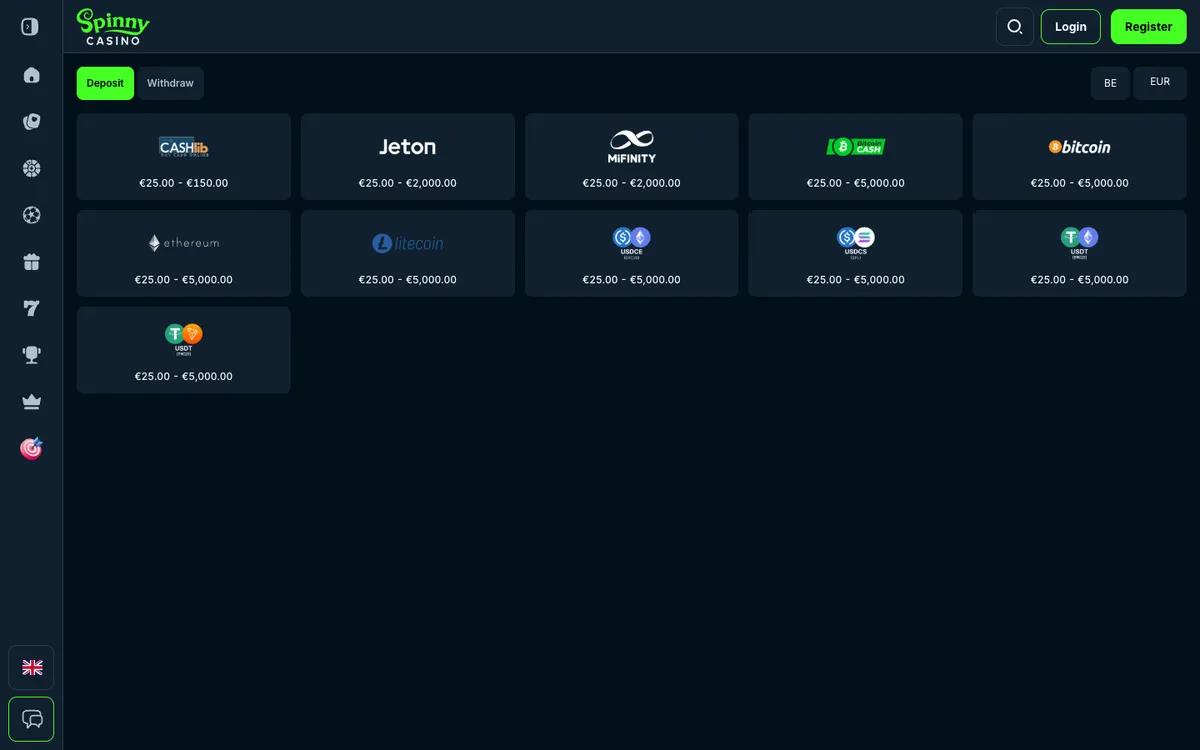1200x750 pixels.
Task: Click the search magnifier icon
Action: [1015, 27]
